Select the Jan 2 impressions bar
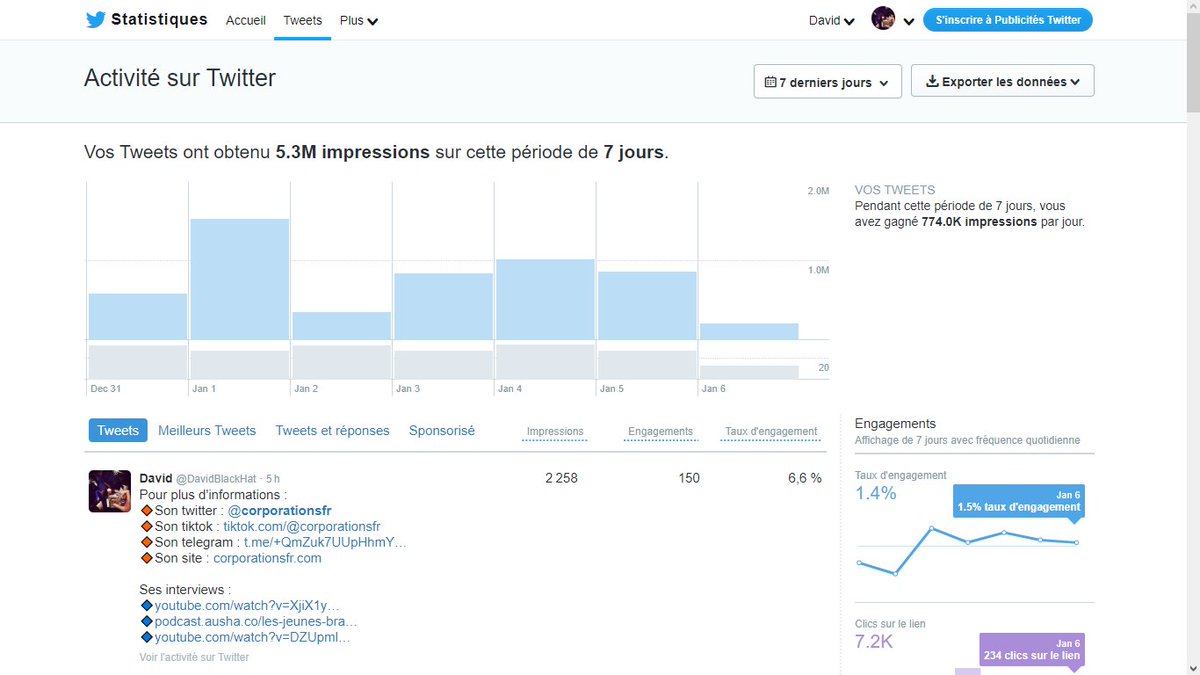Screen dimensions: 1200x675 [342, 326]
